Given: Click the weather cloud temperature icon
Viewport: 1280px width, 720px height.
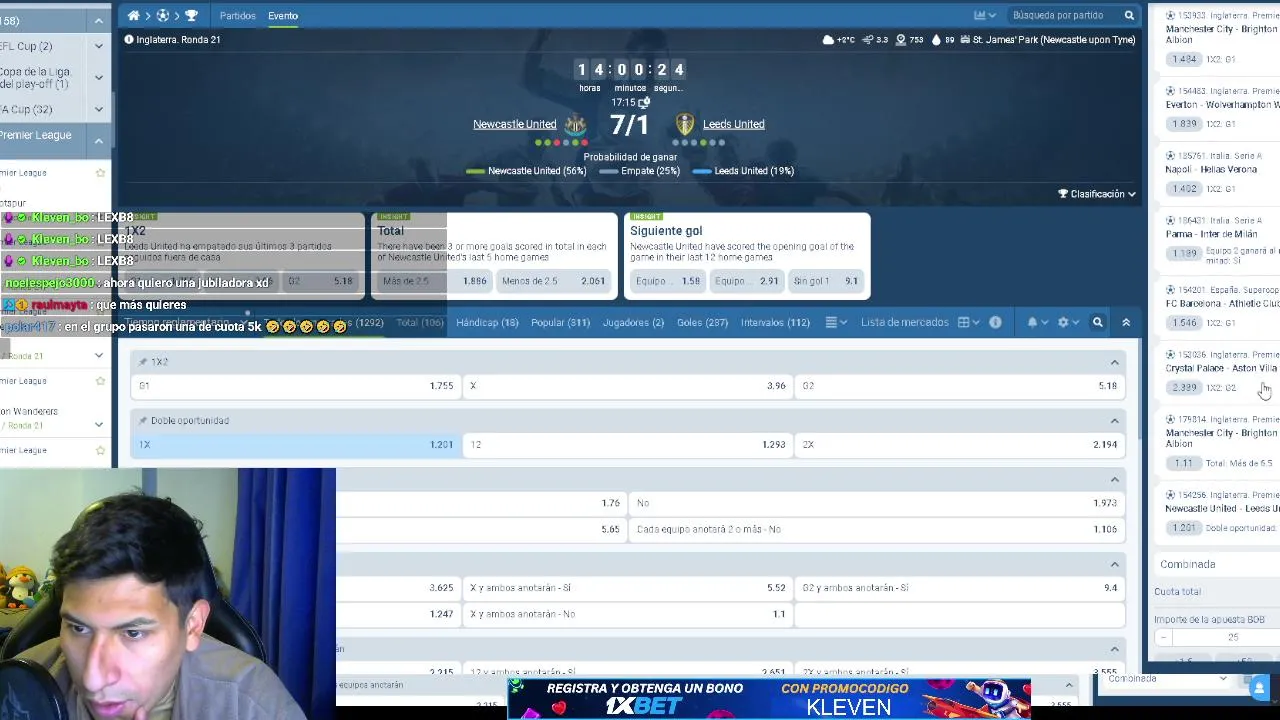Looking at the screenshot, I should [x=828, y=40].
